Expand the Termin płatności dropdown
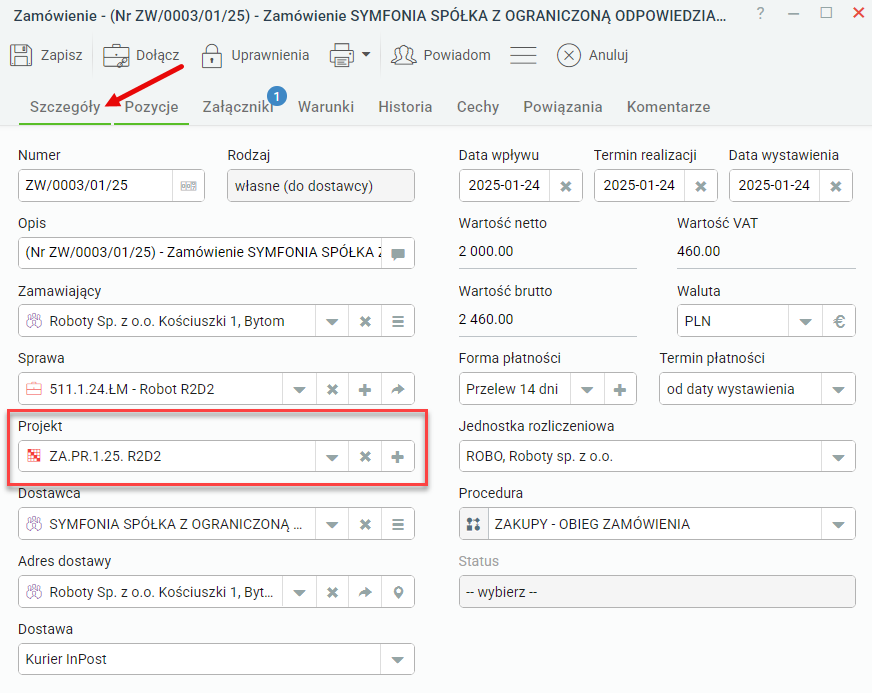The height and width of the screenshot is (693, 872). (838, 389)
